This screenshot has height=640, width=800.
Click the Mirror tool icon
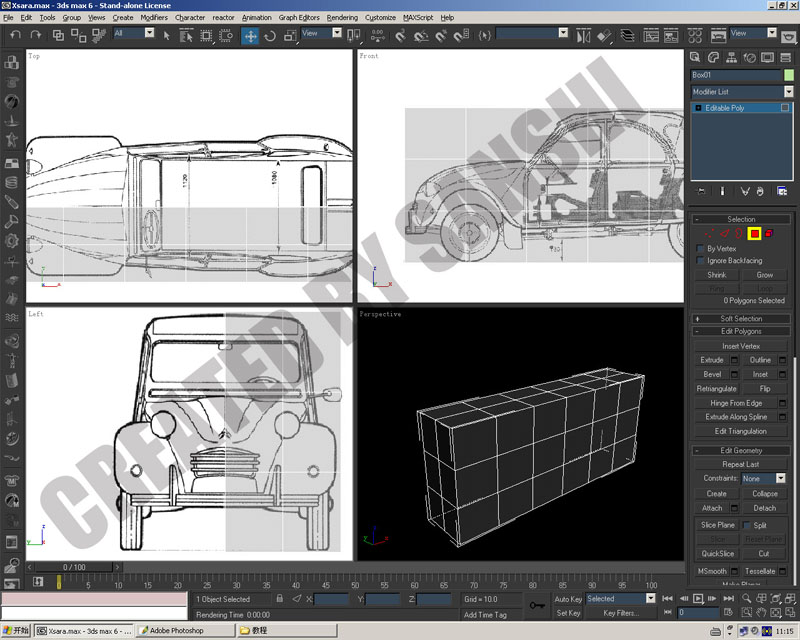click(x=583, y=36)
